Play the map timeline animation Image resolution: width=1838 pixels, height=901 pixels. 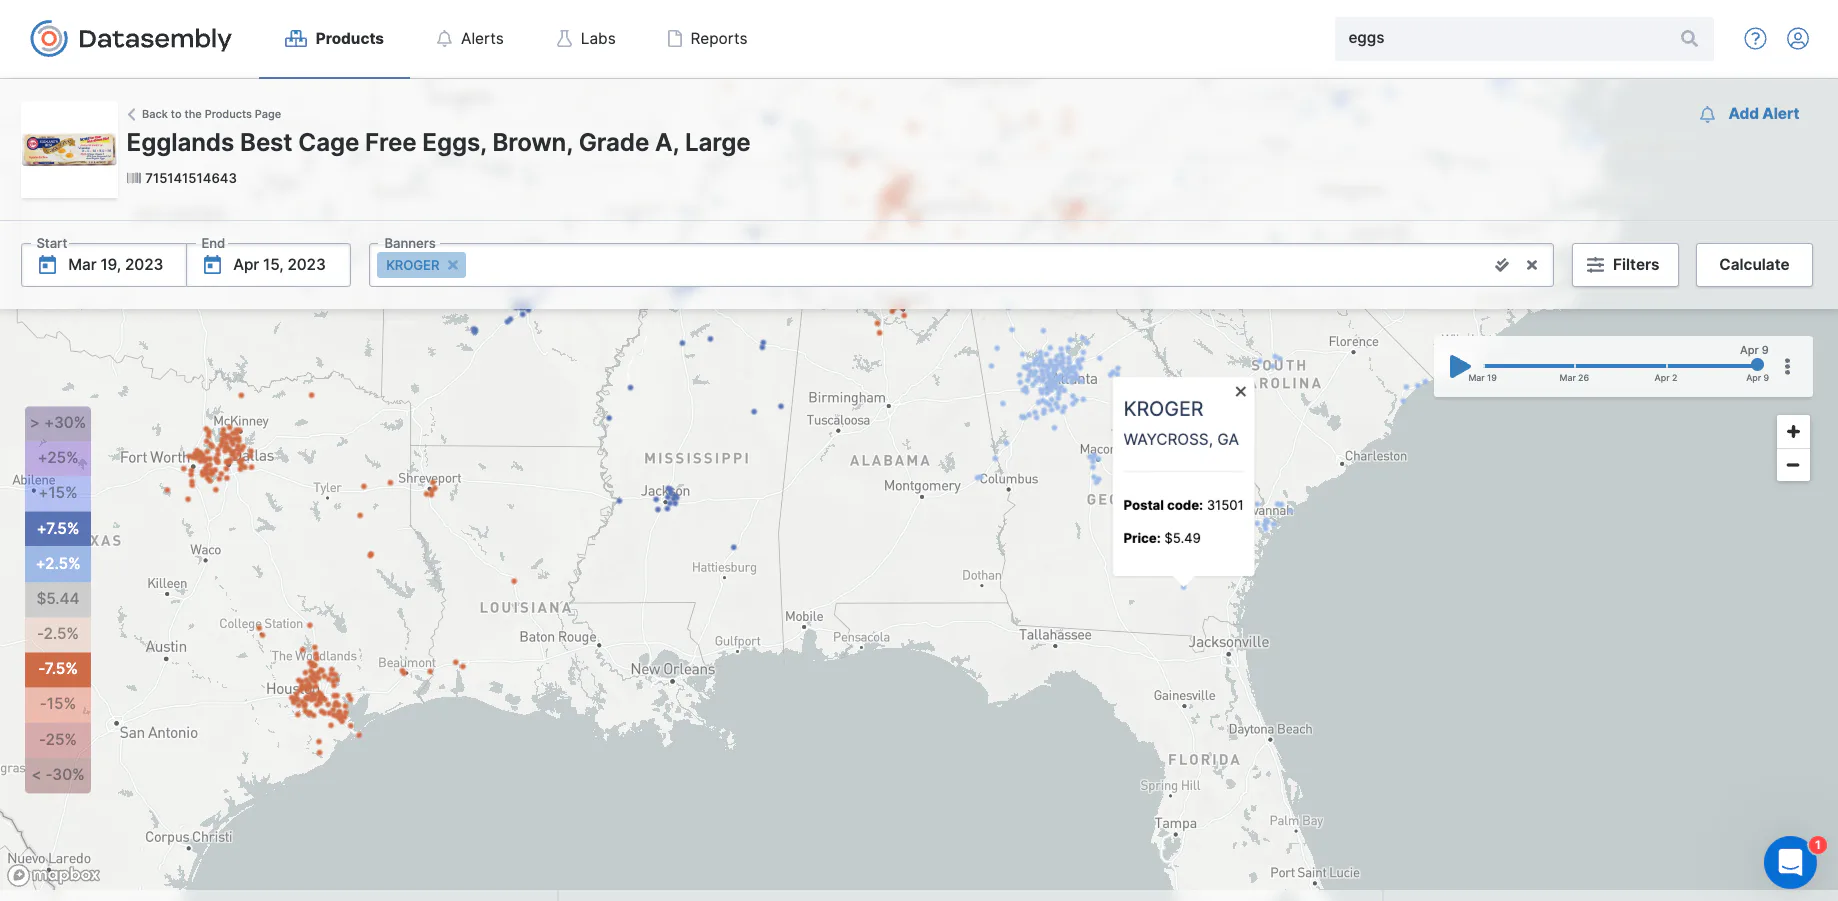[x=1460, y=367]
